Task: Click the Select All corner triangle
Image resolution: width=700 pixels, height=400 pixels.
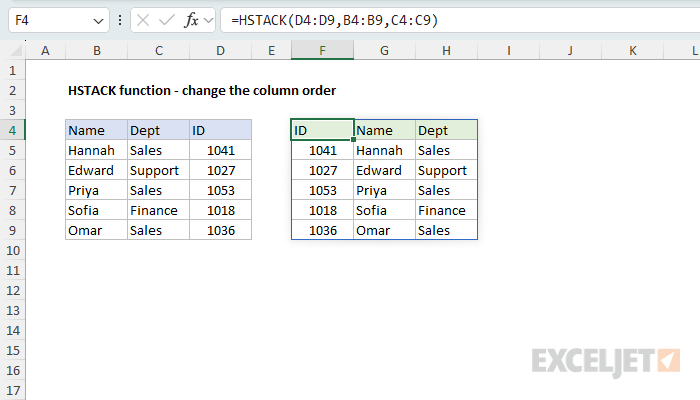Action: (16, 51)
